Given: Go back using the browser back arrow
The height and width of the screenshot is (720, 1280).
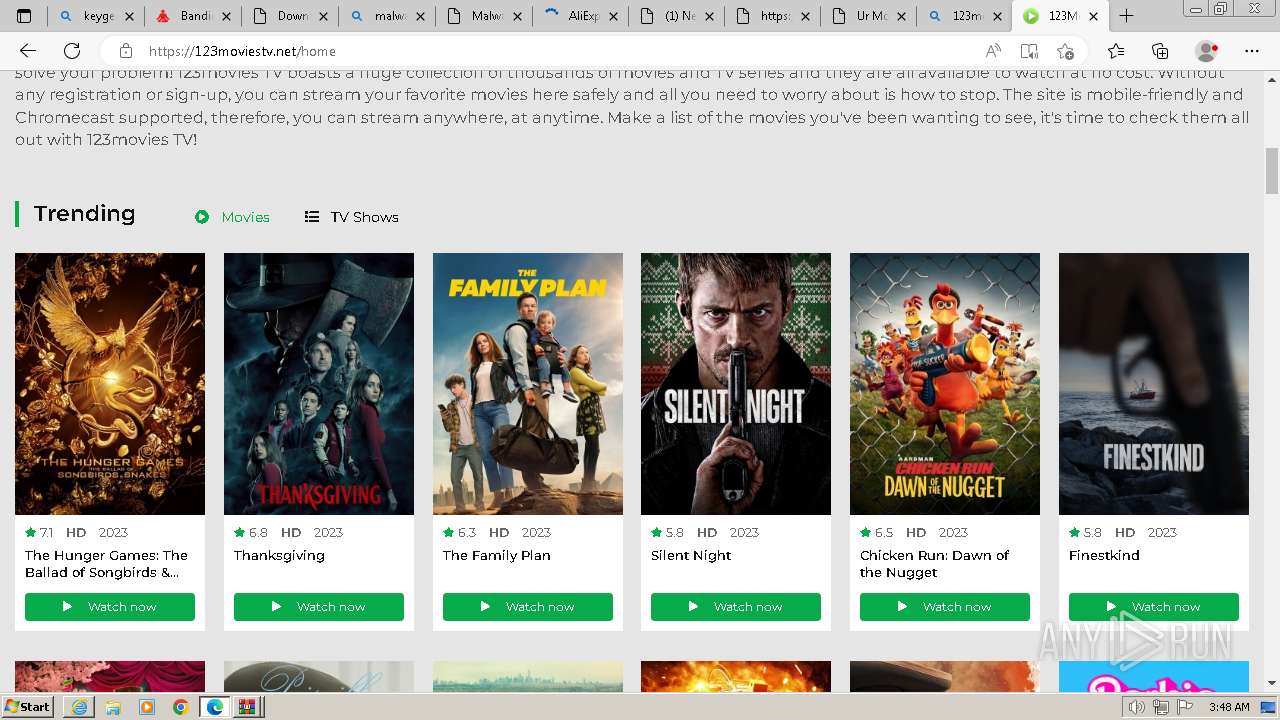Looking at the screenshot, I should [x=28, y=51].
